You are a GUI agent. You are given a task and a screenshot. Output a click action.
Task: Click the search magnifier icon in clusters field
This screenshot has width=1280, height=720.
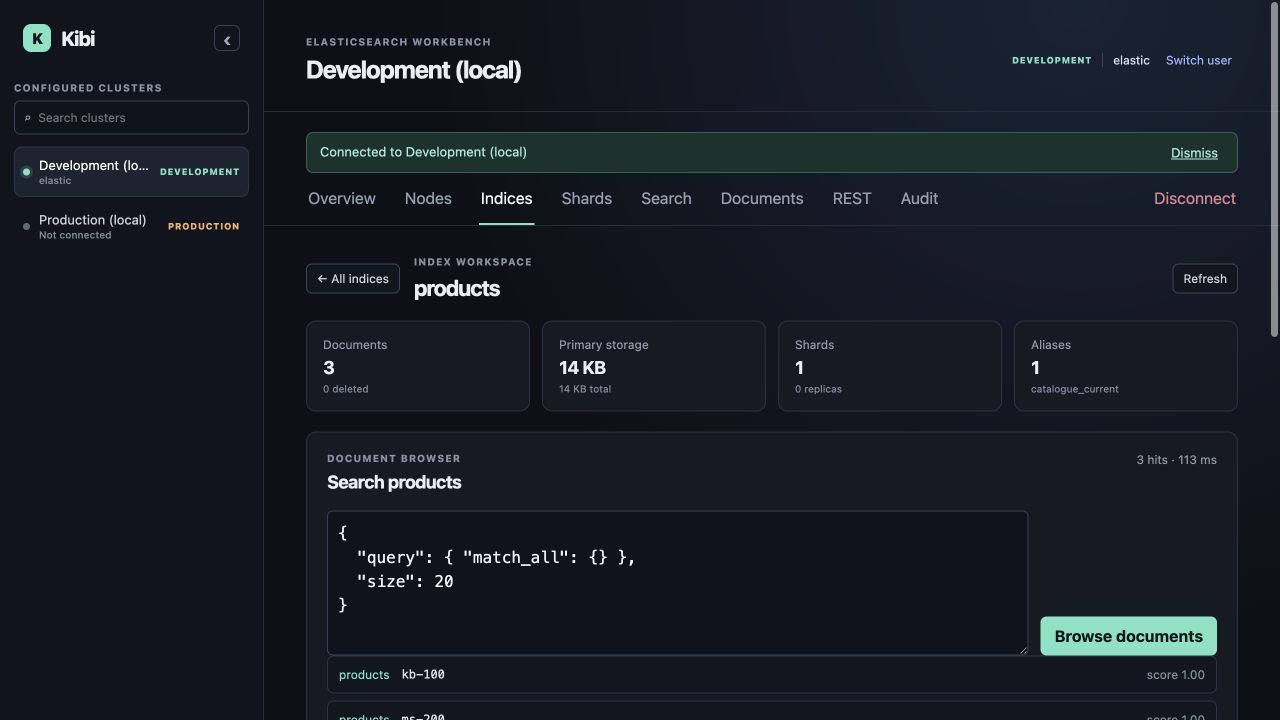tap(27, 118)
